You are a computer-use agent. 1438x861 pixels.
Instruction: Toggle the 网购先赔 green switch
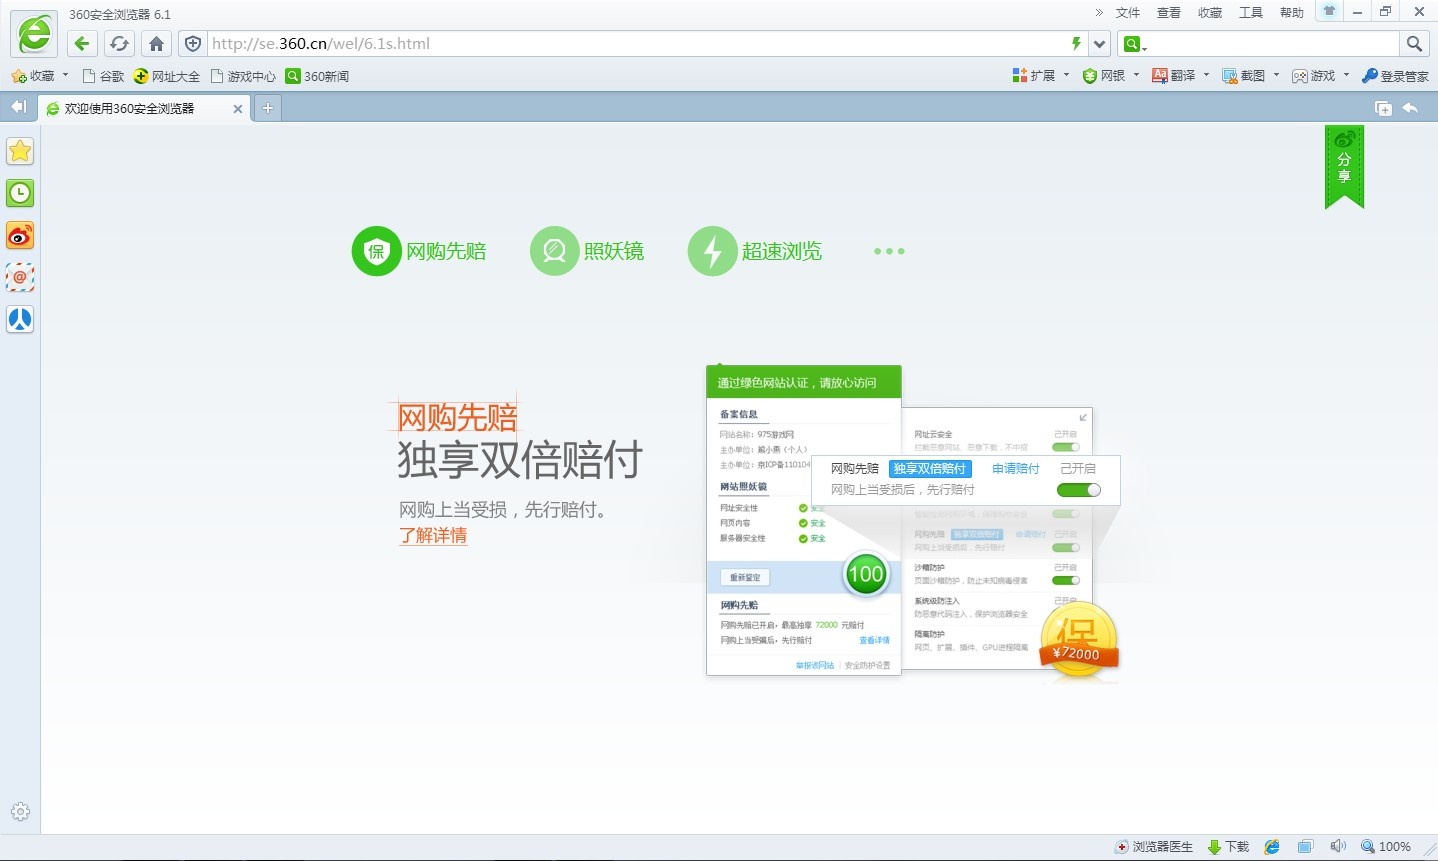point(1078,490)
